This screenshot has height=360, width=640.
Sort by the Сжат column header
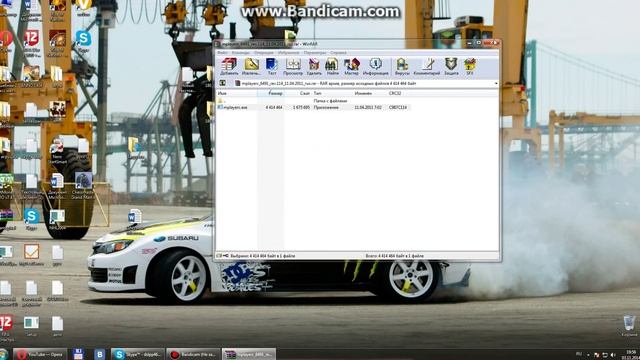coord(298,93)
